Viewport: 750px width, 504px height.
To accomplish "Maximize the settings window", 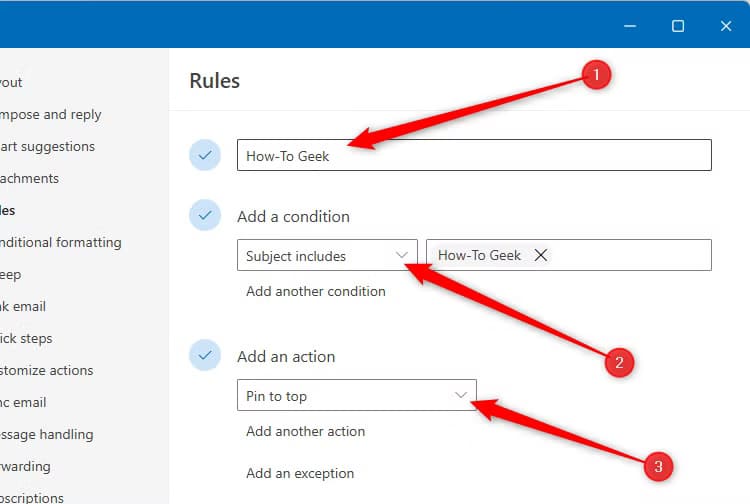I will pos(678,26).
